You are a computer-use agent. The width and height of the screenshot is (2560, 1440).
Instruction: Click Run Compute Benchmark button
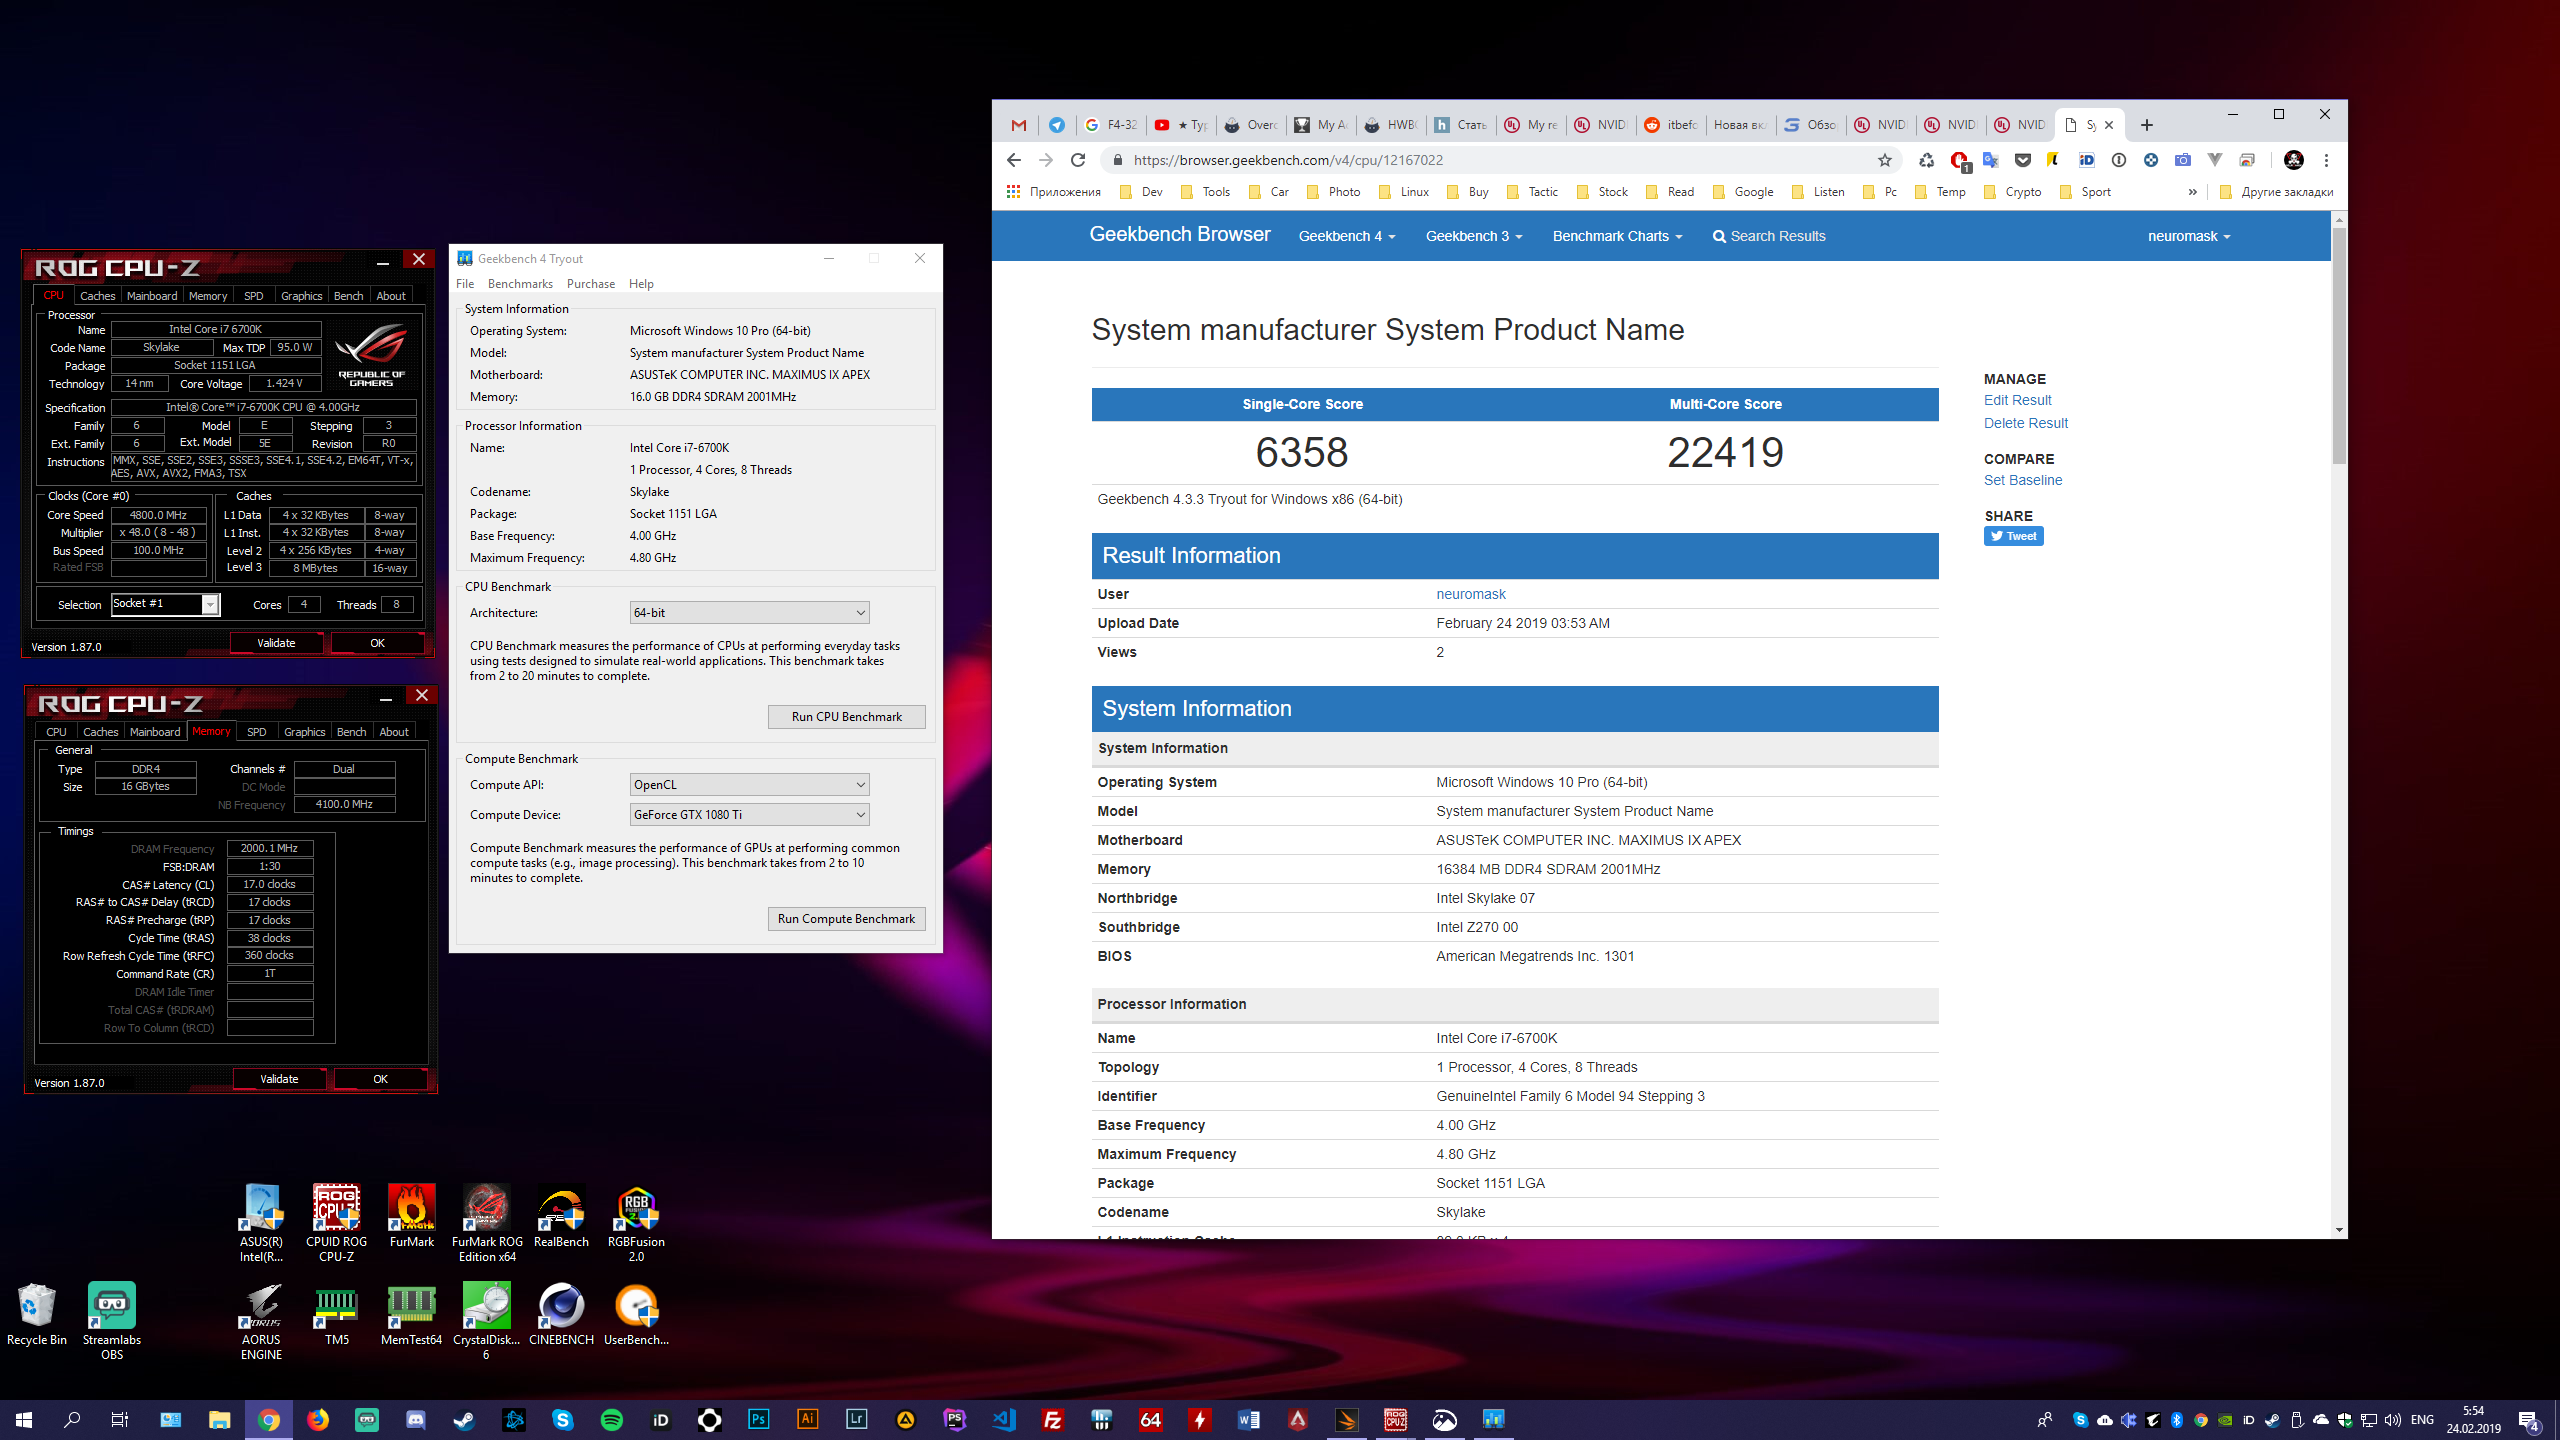click(x=846, y=918)
